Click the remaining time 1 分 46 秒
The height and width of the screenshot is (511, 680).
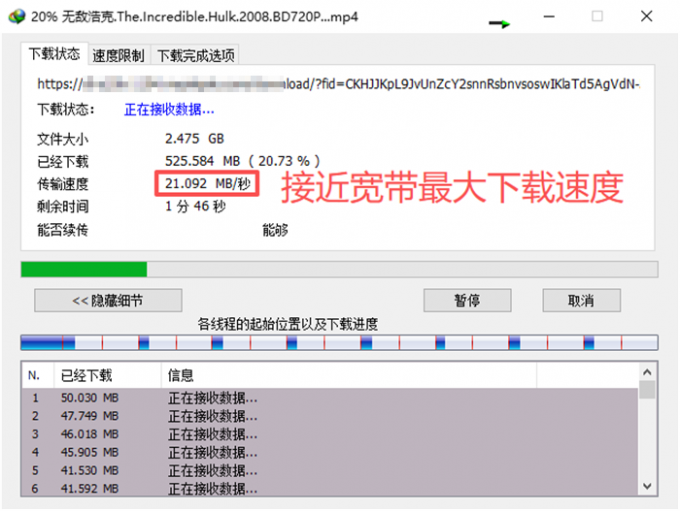click(195, 206)
